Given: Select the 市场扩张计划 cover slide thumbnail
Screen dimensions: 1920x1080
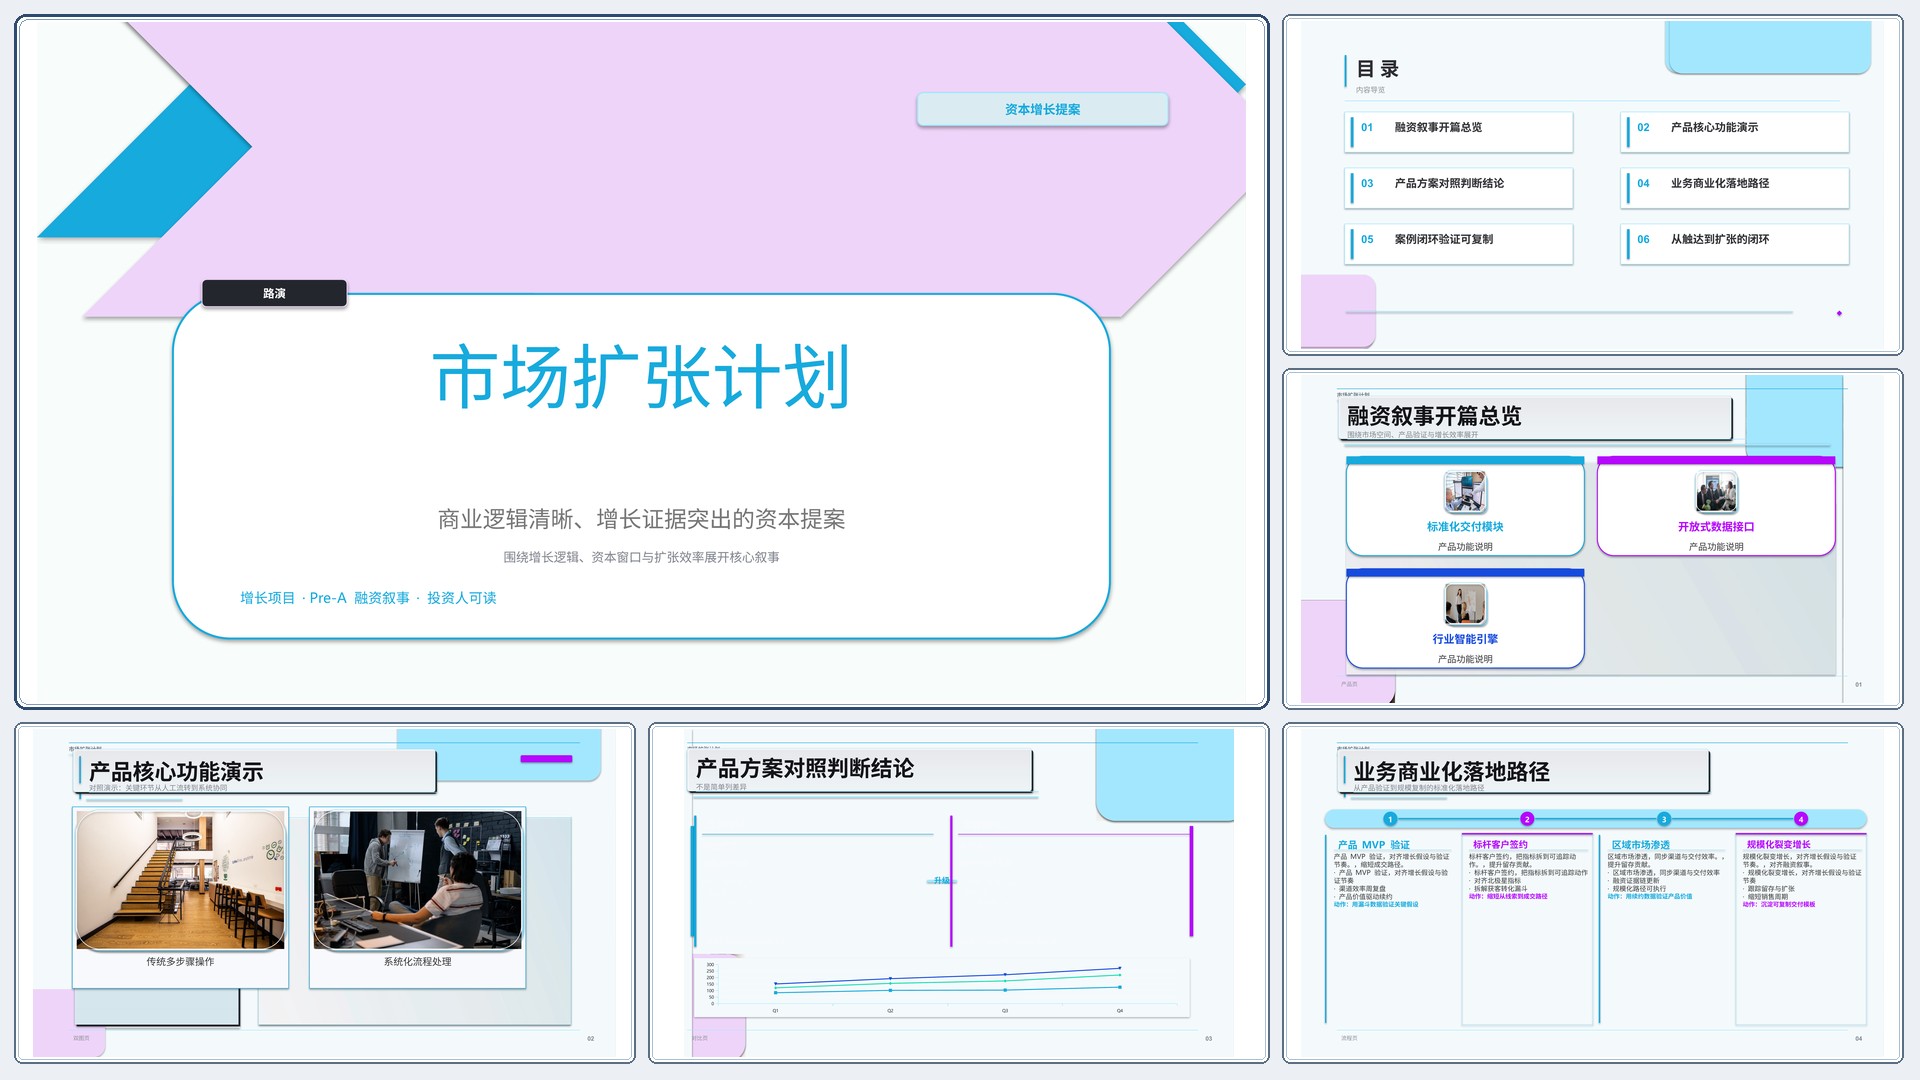Looking at the screenshot, I should [641, 361].
